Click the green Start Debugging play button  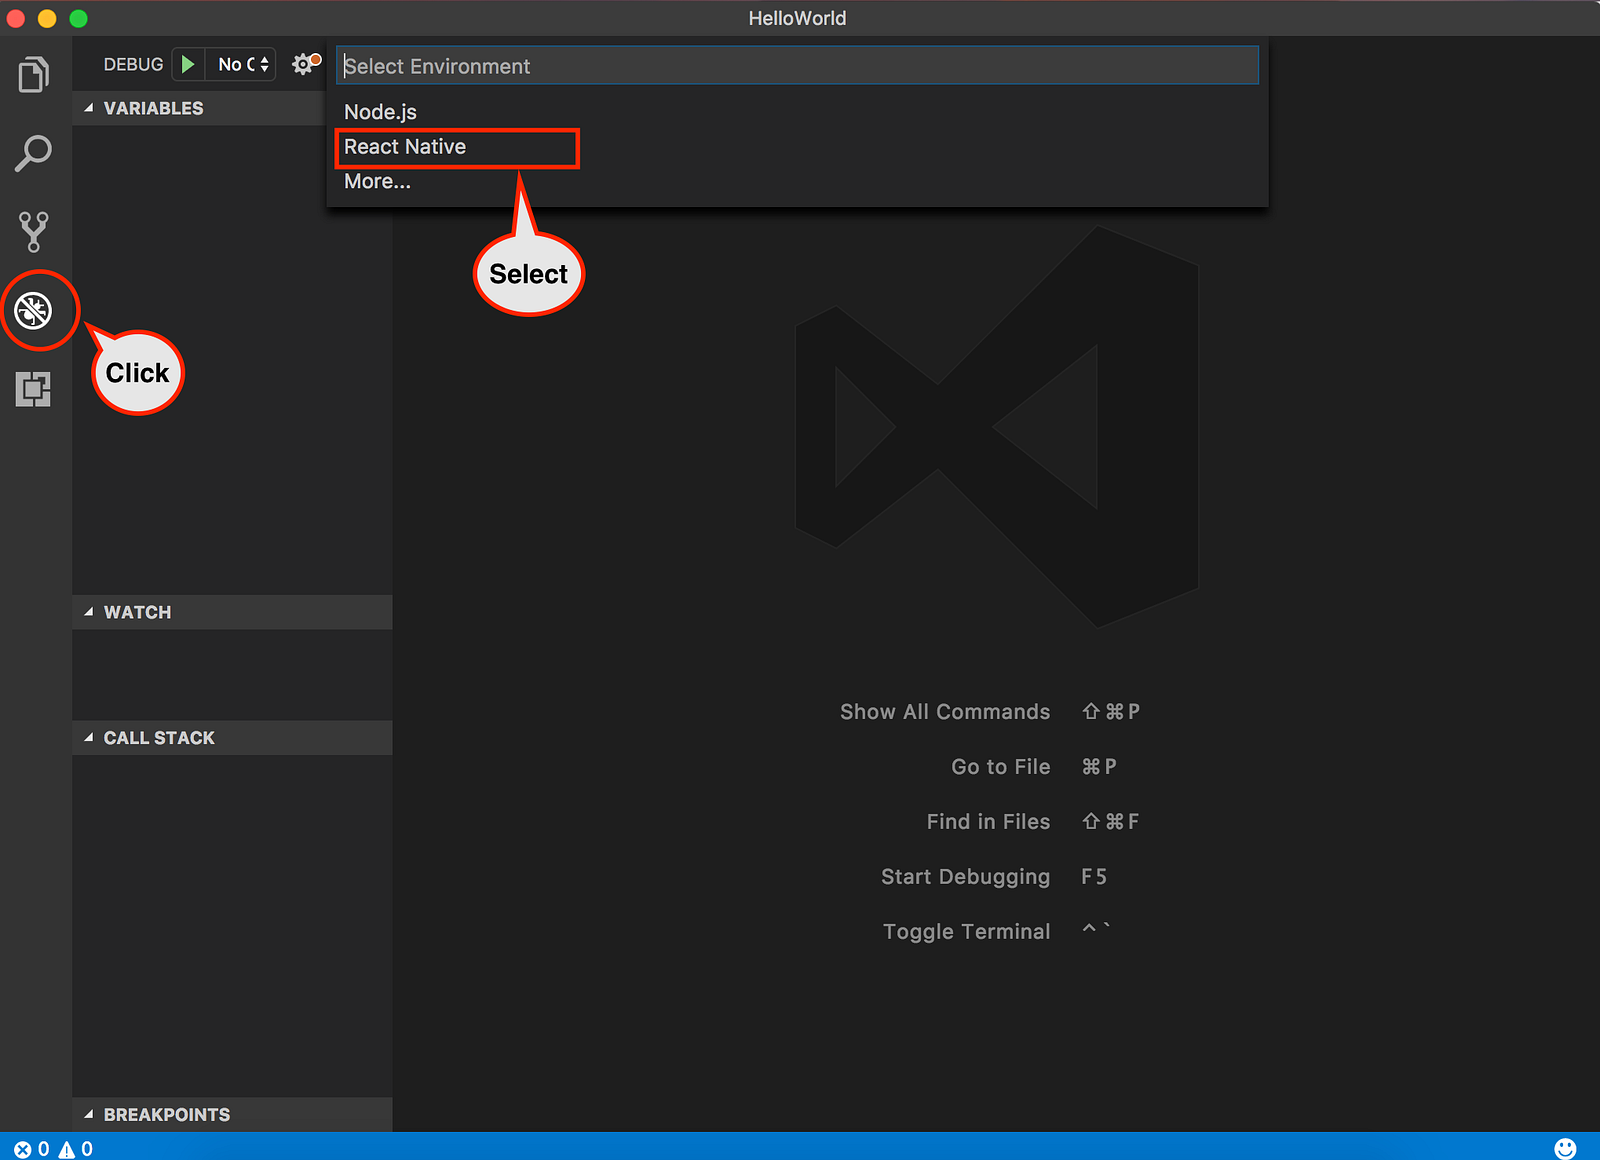point(188,64)
